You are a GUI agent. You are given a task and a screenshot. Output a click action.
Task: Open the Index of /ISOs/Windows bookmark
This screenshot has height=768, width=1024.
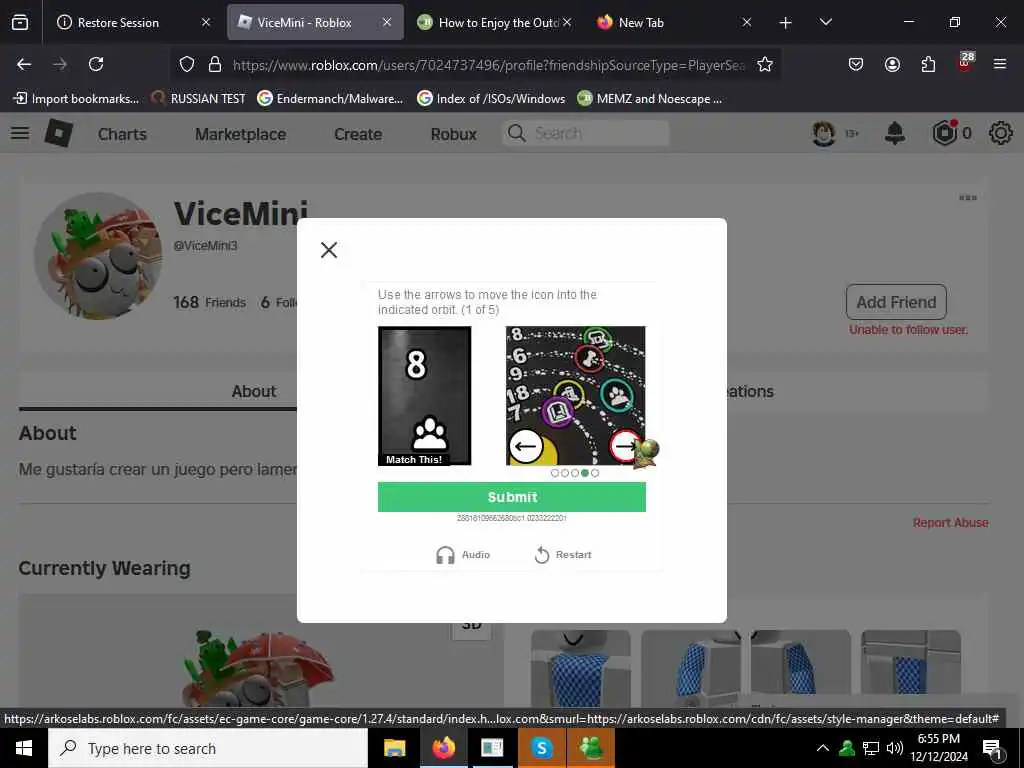(x=491, y=99)
